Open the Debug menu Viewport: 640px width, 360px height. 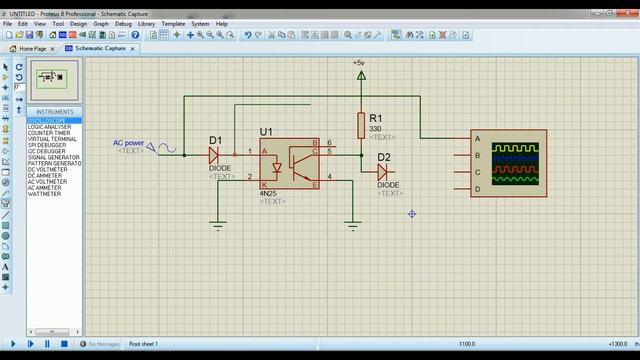click(x=123, y=24)
